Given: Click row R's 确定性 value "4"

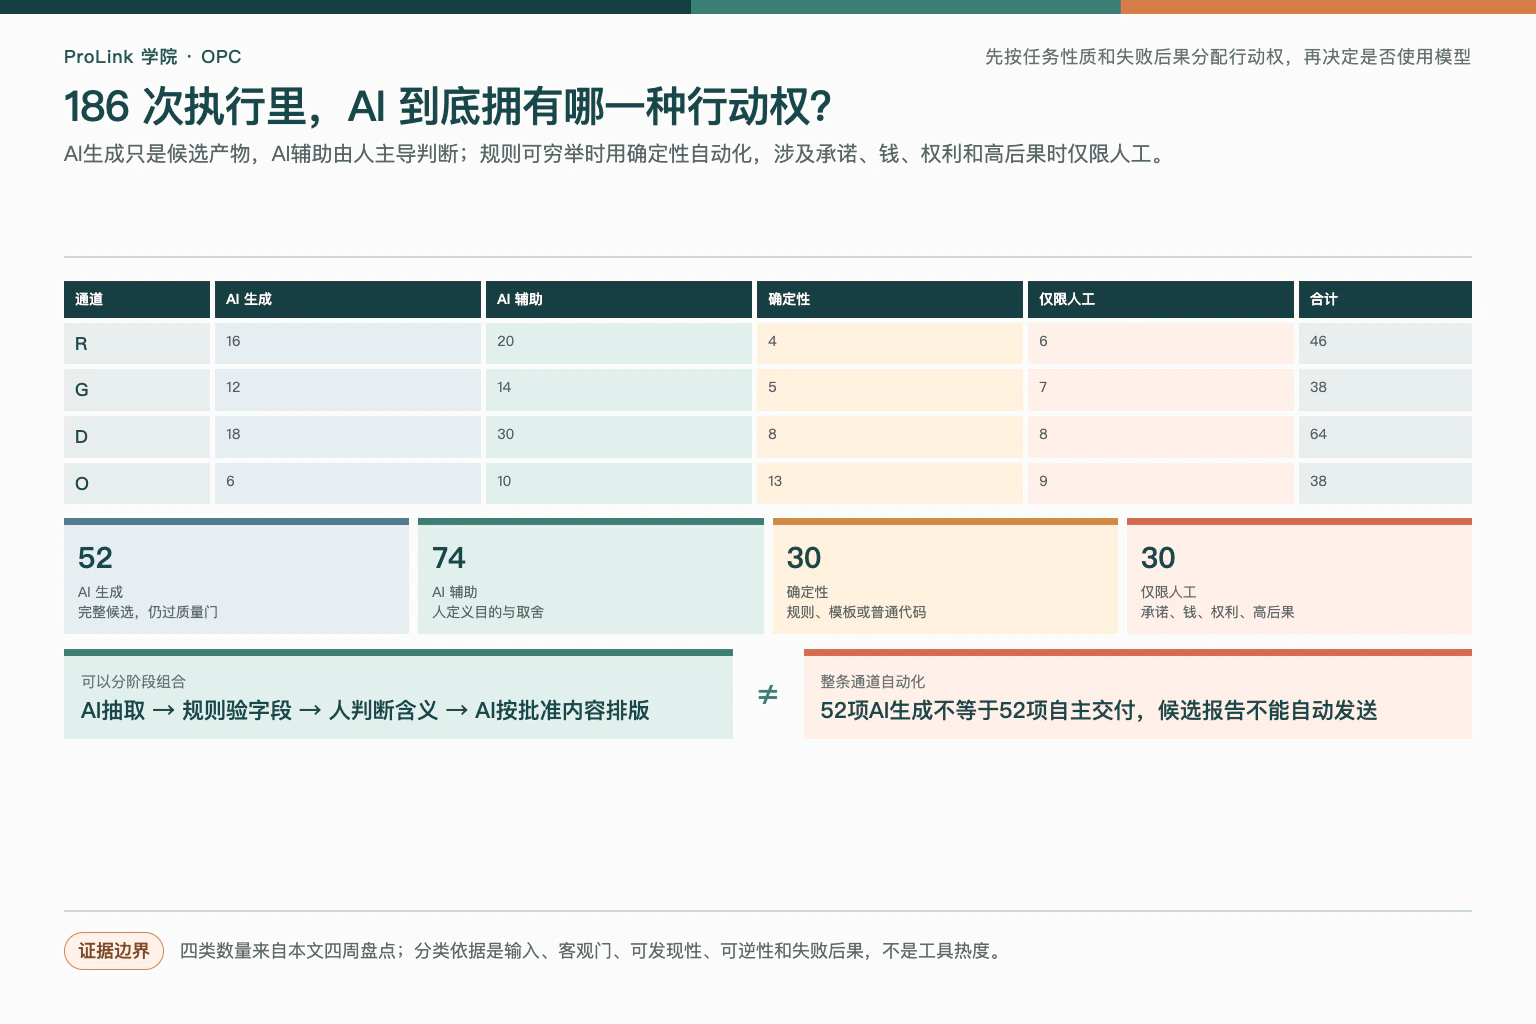Looking at the screenshot, I should coord(772,341).
